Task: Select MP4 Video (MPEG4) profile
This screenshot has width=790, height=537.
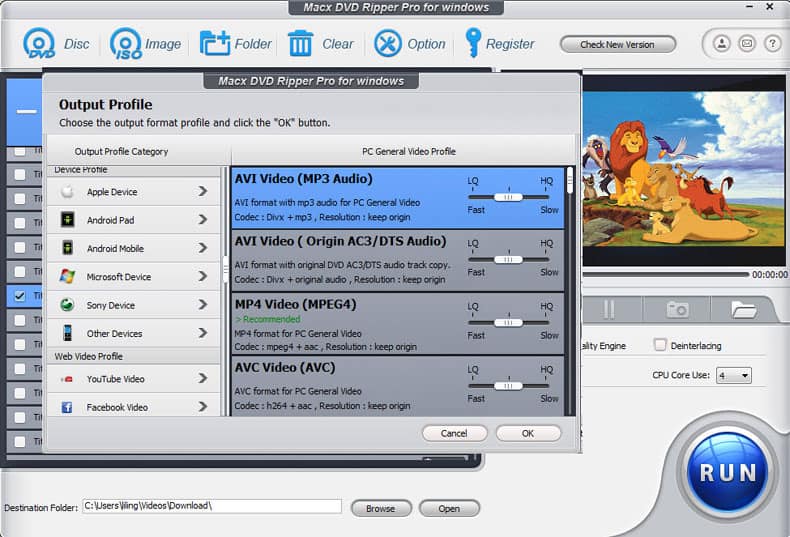Action: tap(398, 324)
